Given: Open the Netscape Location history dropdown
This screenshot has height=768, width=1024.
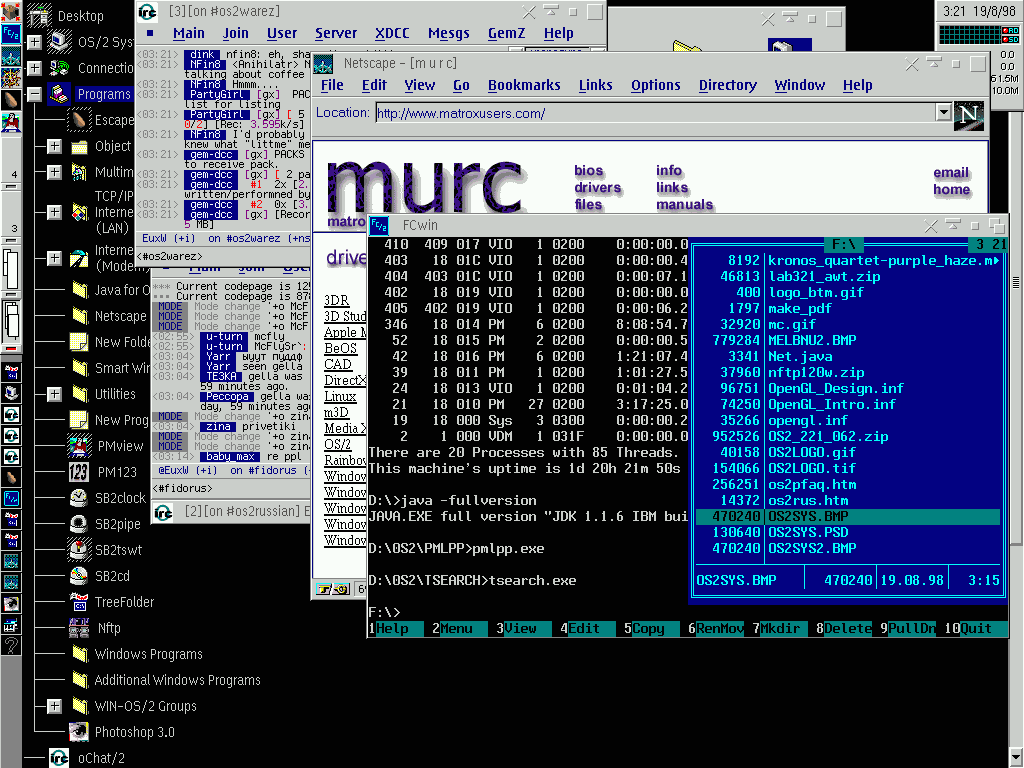Looking at the screenshot, I should pos(943,113).
